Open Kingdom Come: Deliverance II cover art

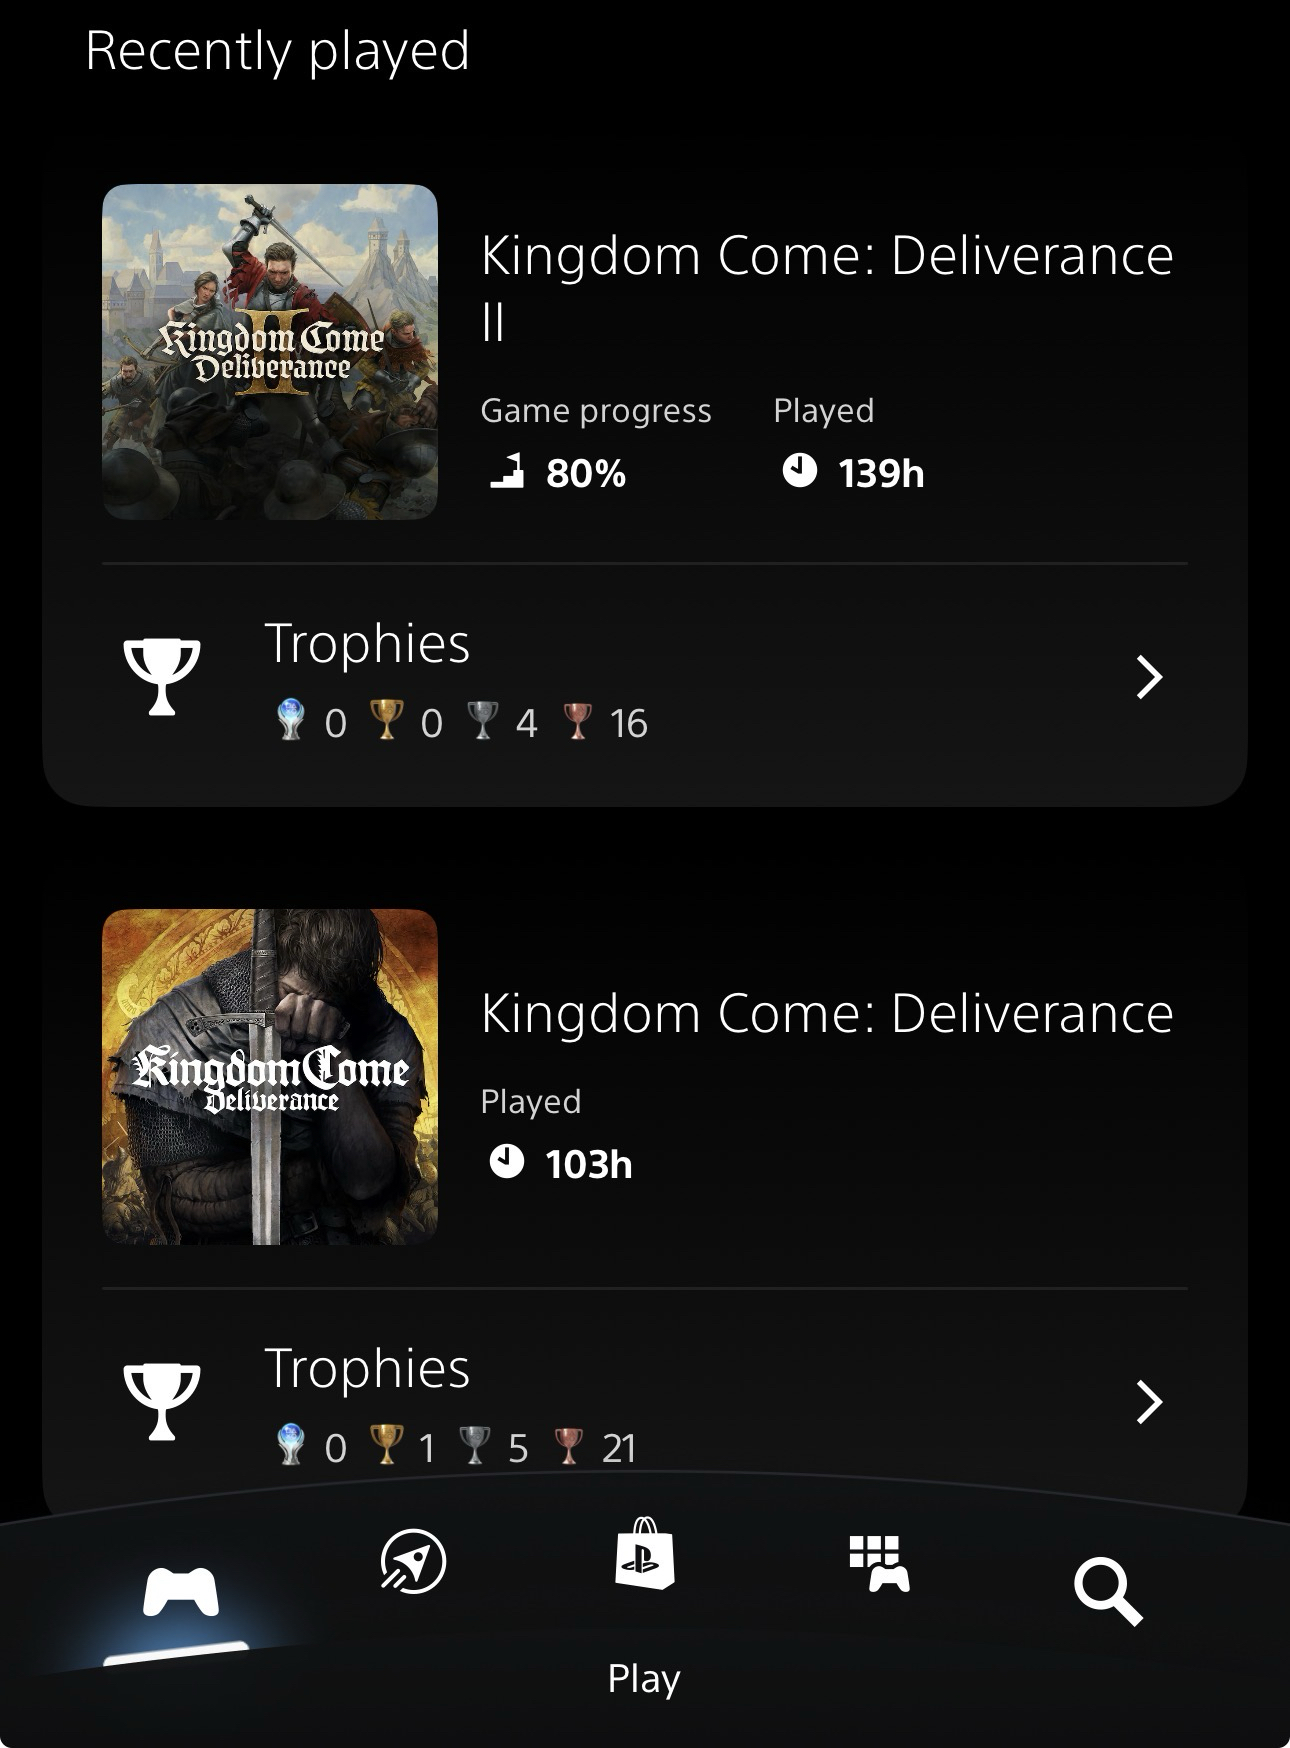[270, 352]
